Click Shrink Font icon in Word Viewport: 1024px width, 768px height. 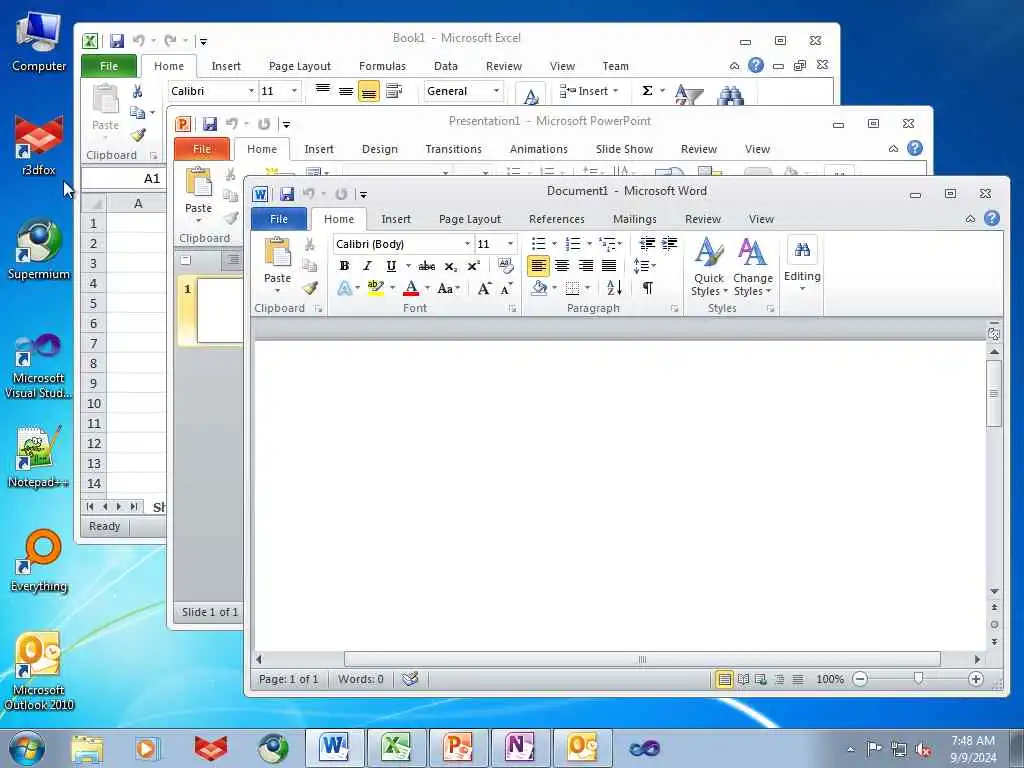[x=506, y=288]
